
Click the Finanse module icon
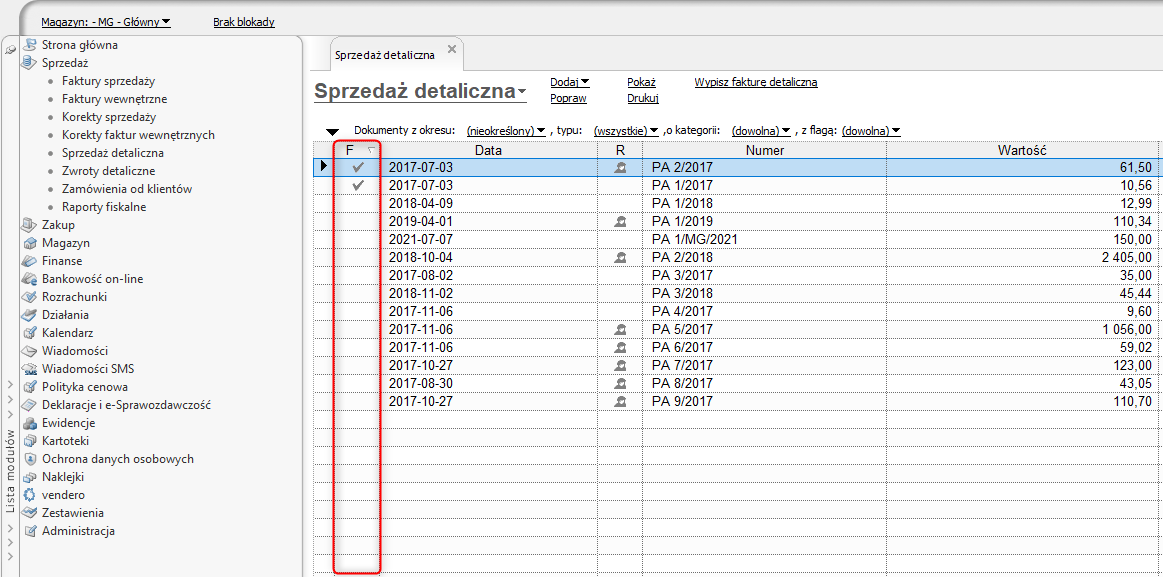pos(30,261)
